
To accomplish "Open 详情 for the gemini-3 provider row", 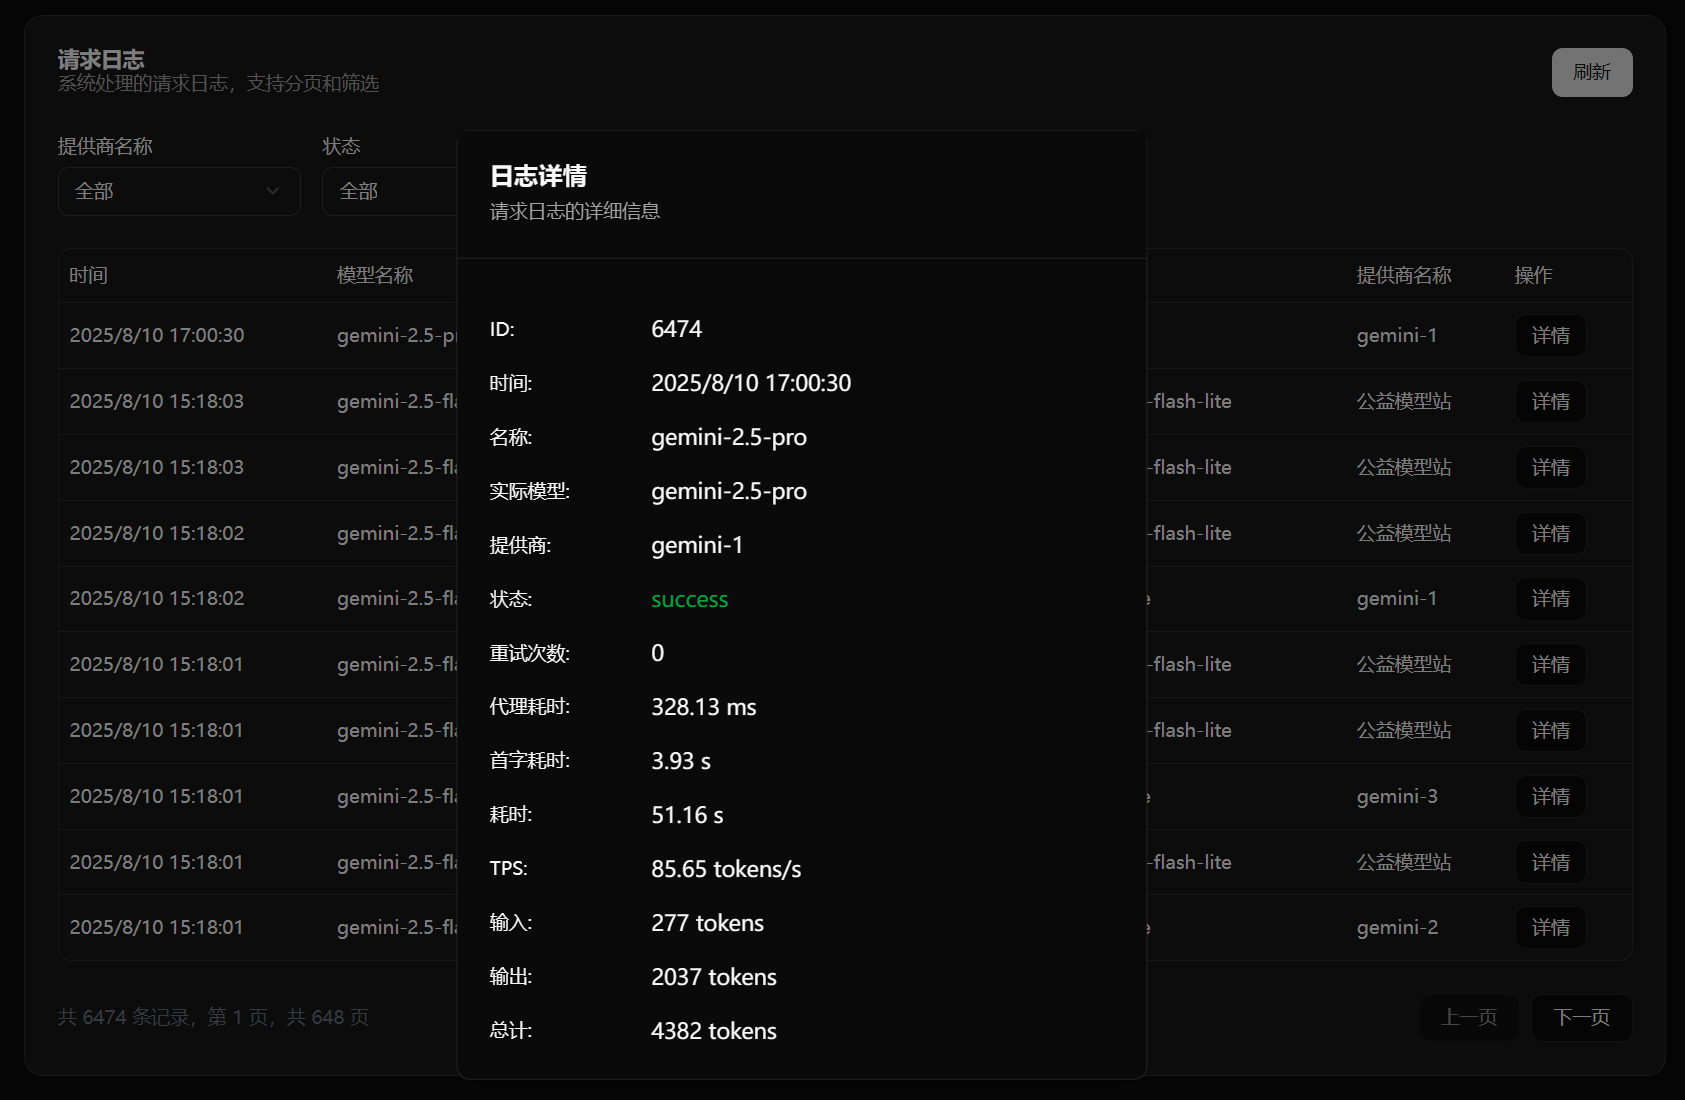I will click(1550, 797).
